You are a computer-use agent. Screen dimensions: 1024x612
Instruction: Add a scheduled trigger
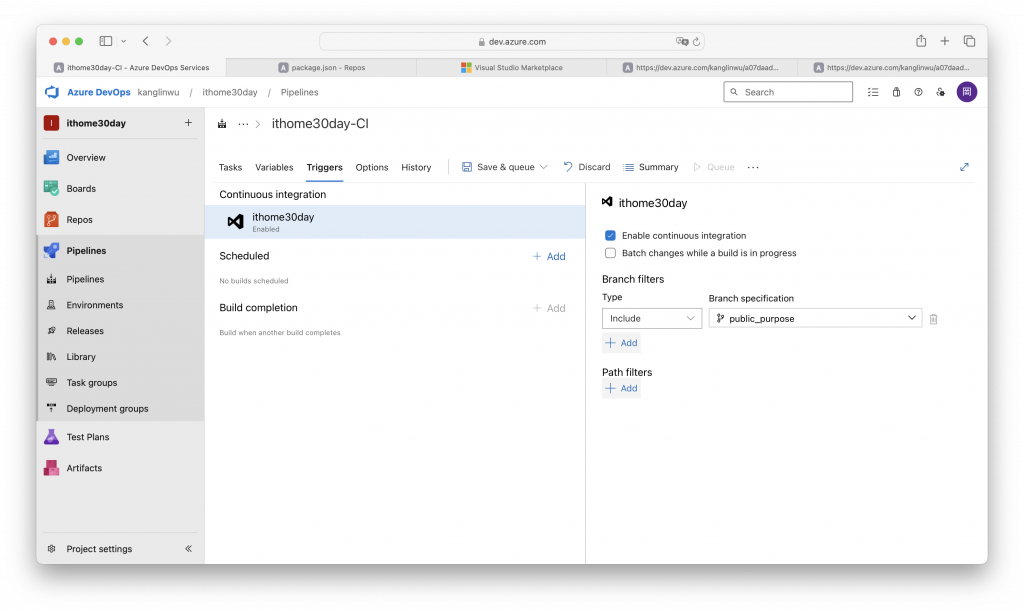pyautogui.click(x=549, y=257)
